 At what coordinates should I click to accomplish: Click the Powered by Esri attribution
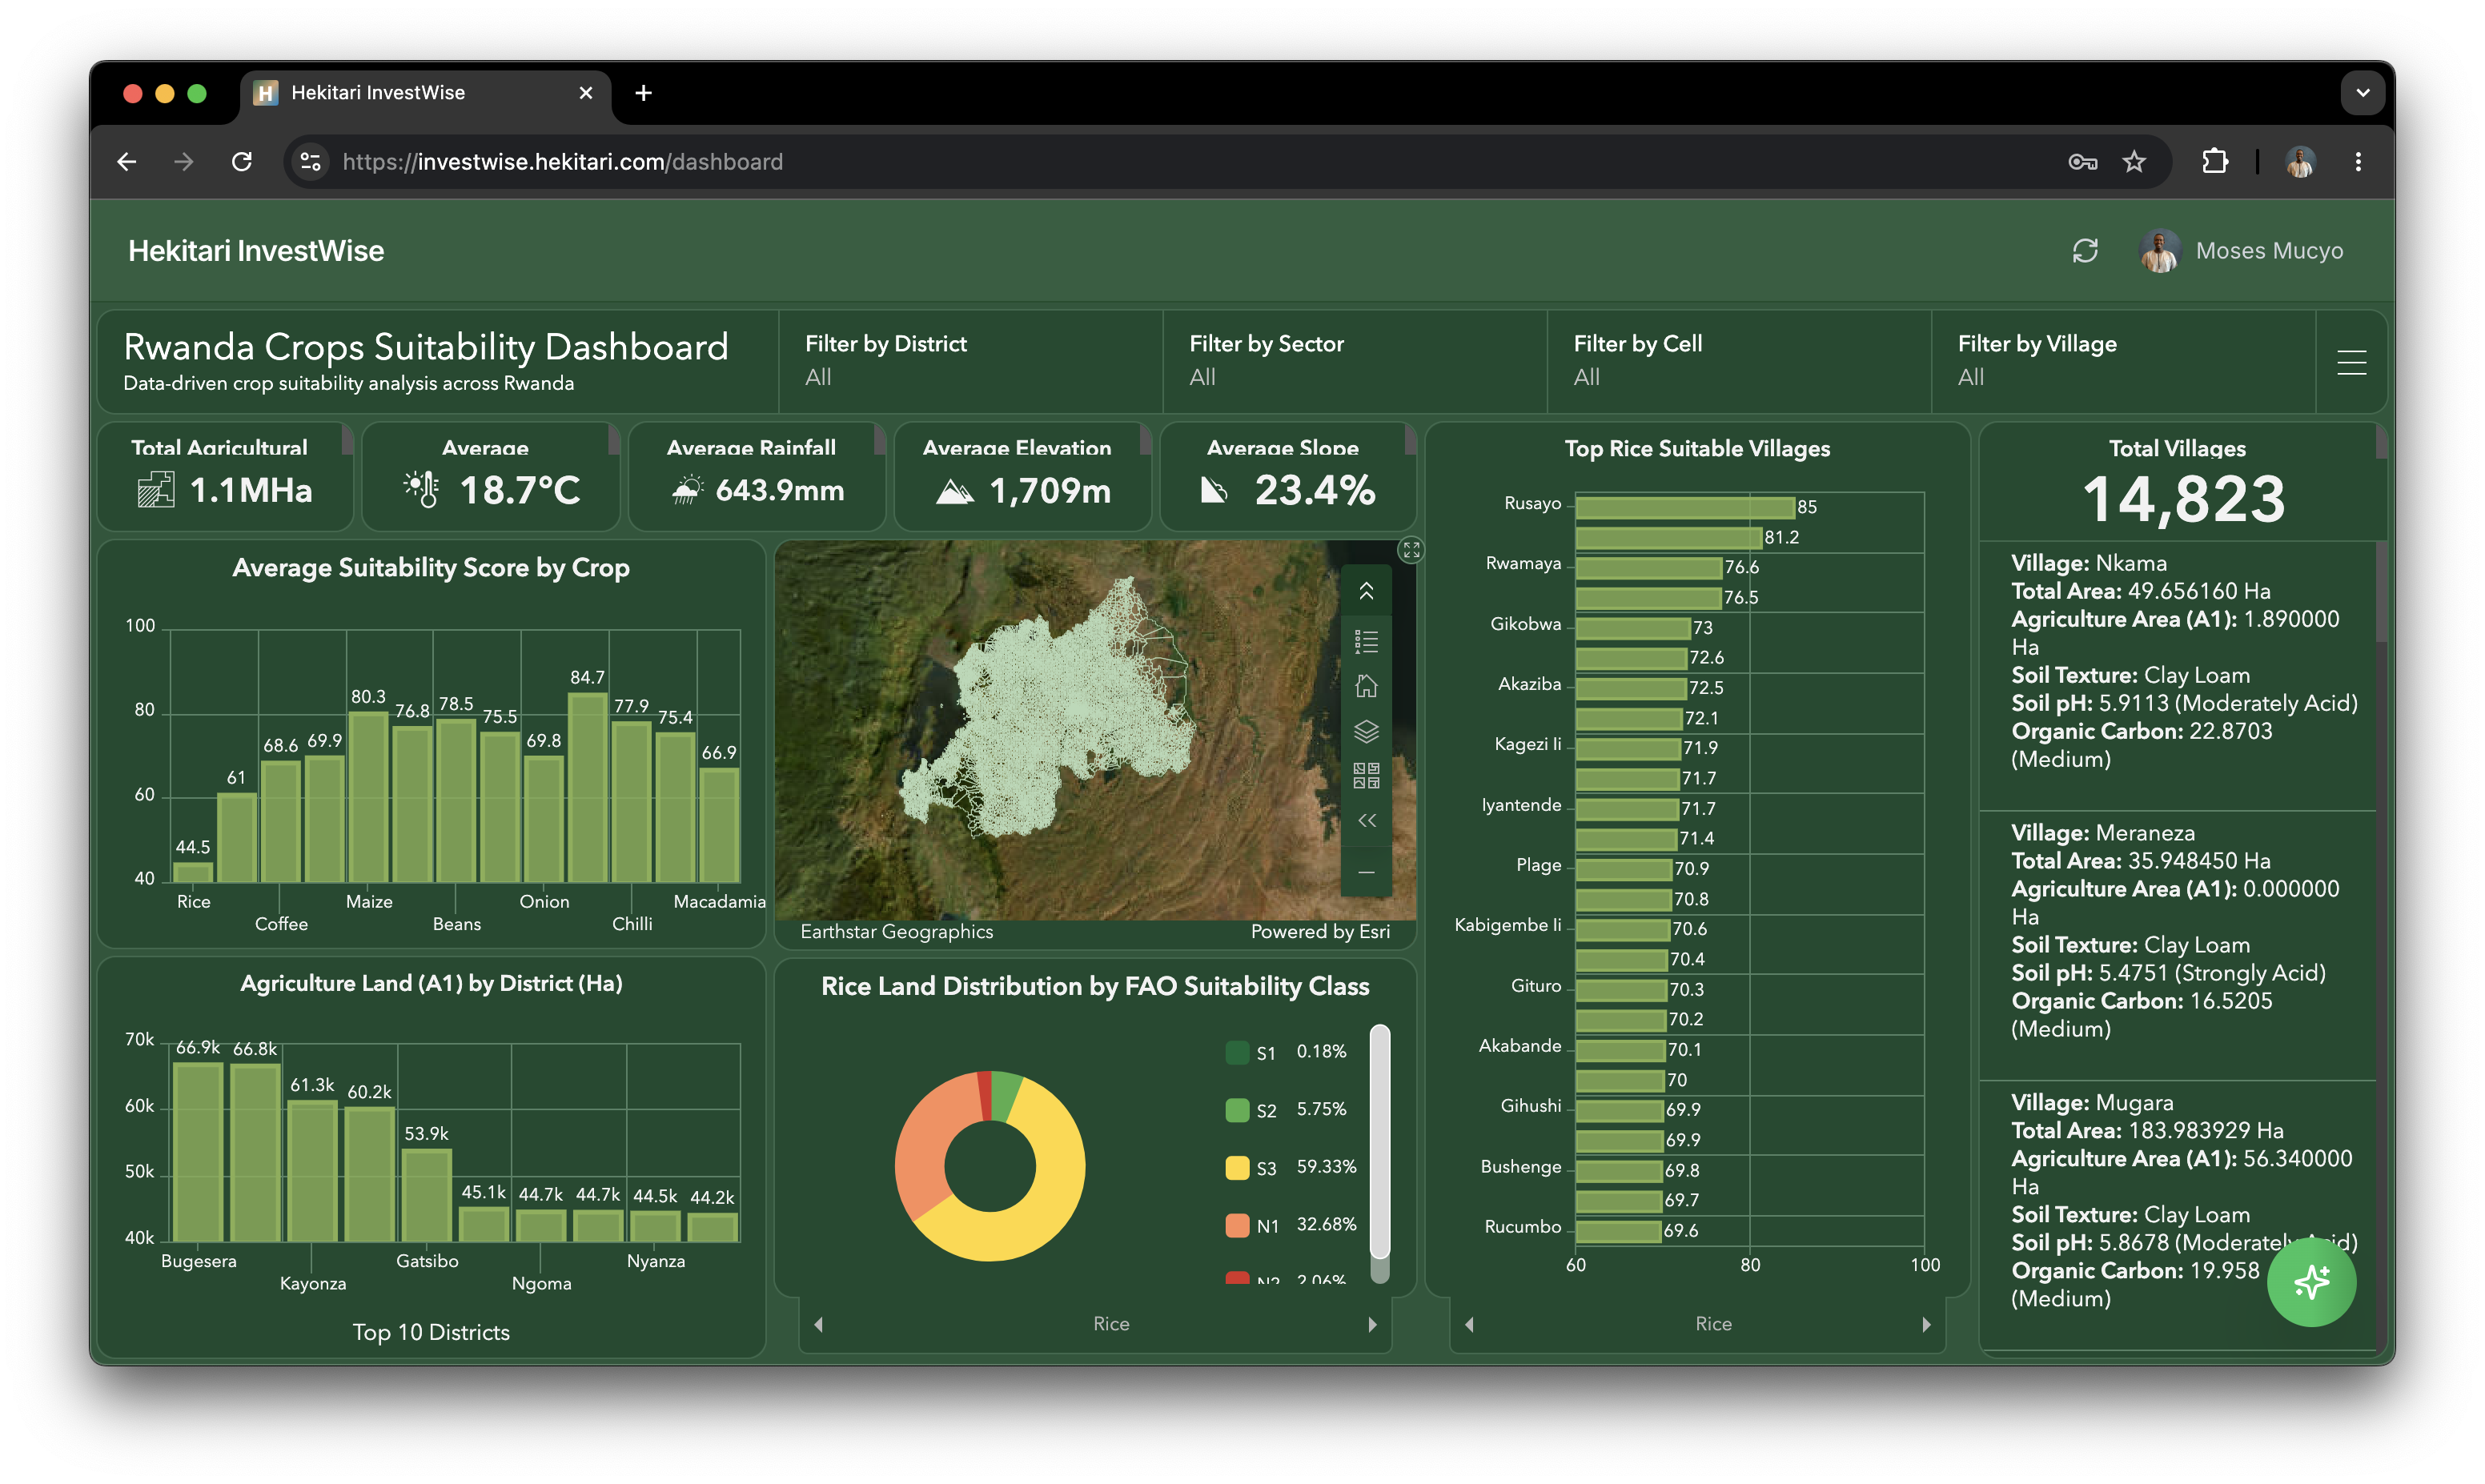pos(1319,931)
